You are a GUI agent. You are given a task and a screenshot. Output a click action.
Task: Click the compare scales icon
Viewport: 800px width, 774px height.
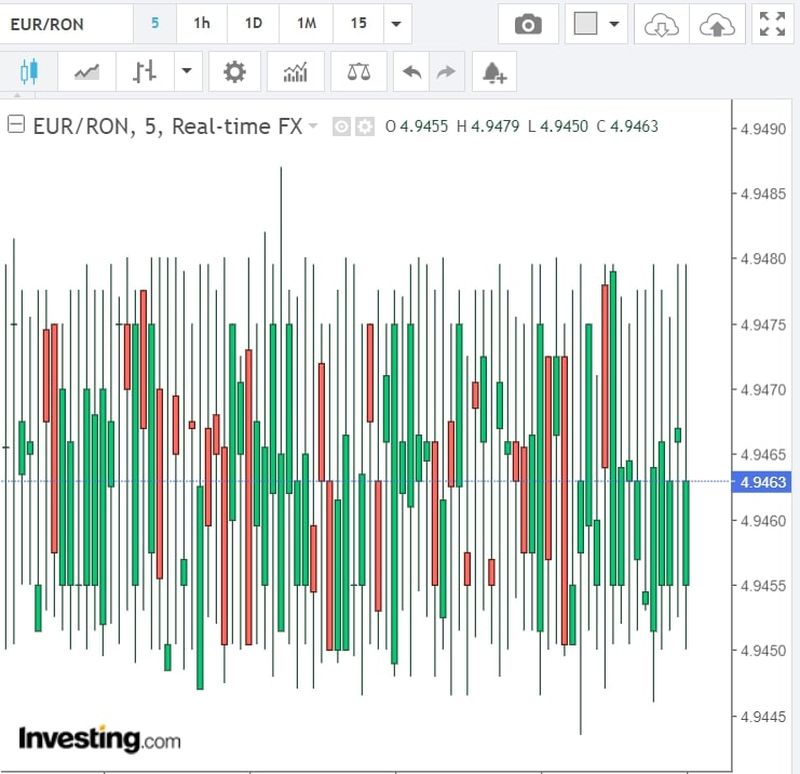[357, 72]
